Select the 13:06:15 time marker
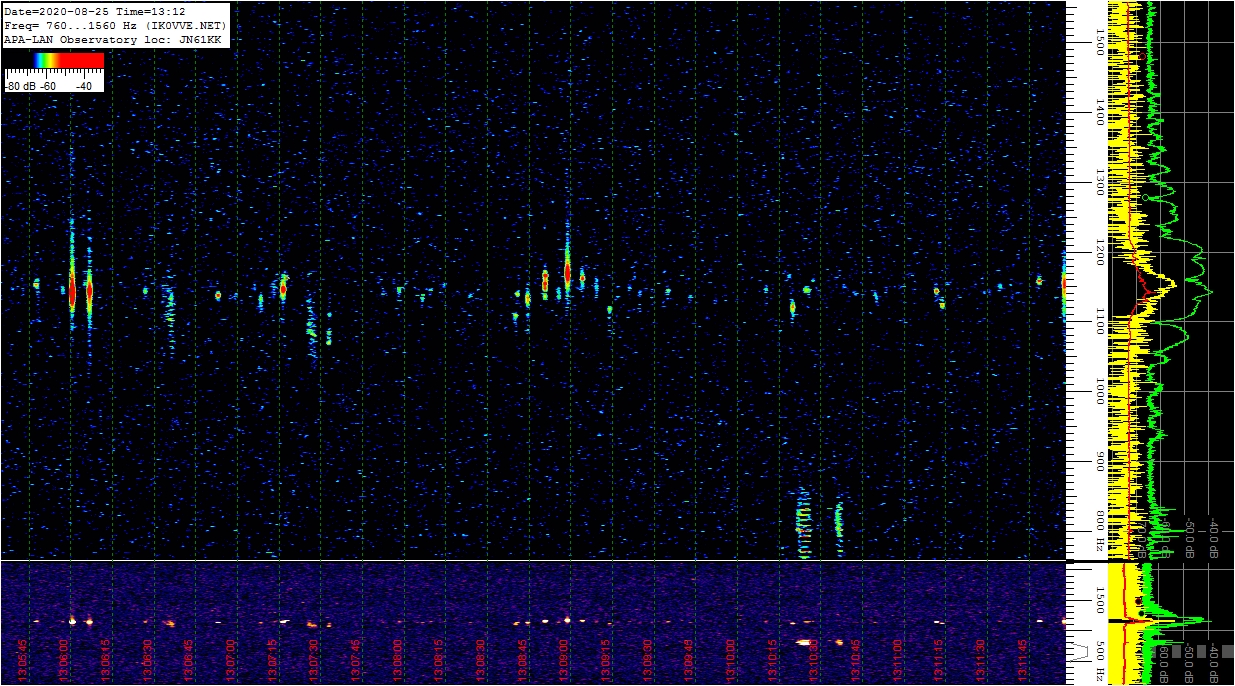 pos(107,660)
